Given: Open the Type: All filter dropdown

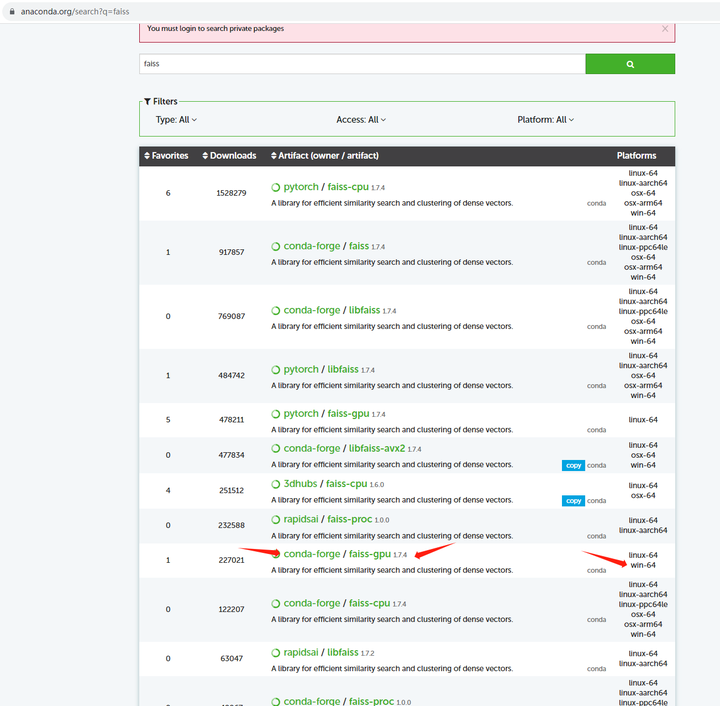Looking at the screenshot, I should point(176,120).
